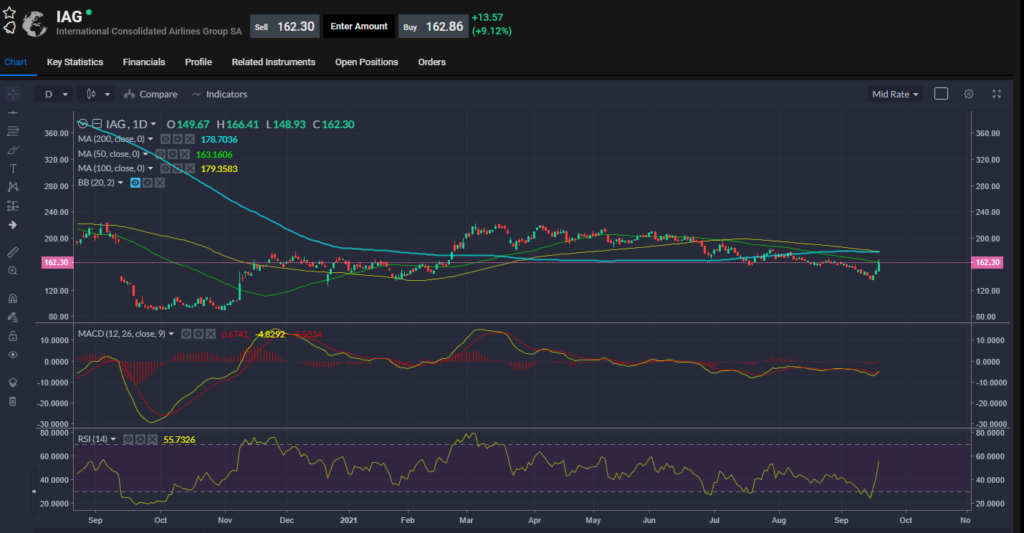Image resolution: width=1024 pixels, height=533 pixels.
Task: Click the Enter Amount field
Action: tap(359, 27)
